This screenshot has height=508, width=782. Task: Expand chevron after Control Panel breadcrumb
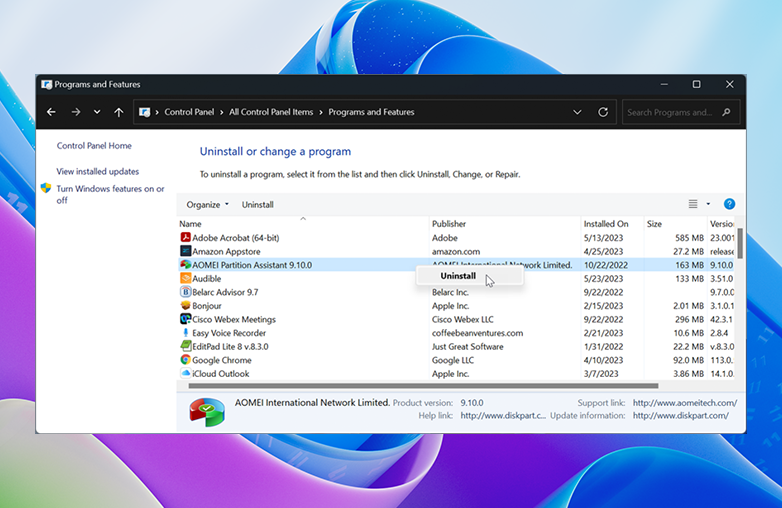coord(221,112)
